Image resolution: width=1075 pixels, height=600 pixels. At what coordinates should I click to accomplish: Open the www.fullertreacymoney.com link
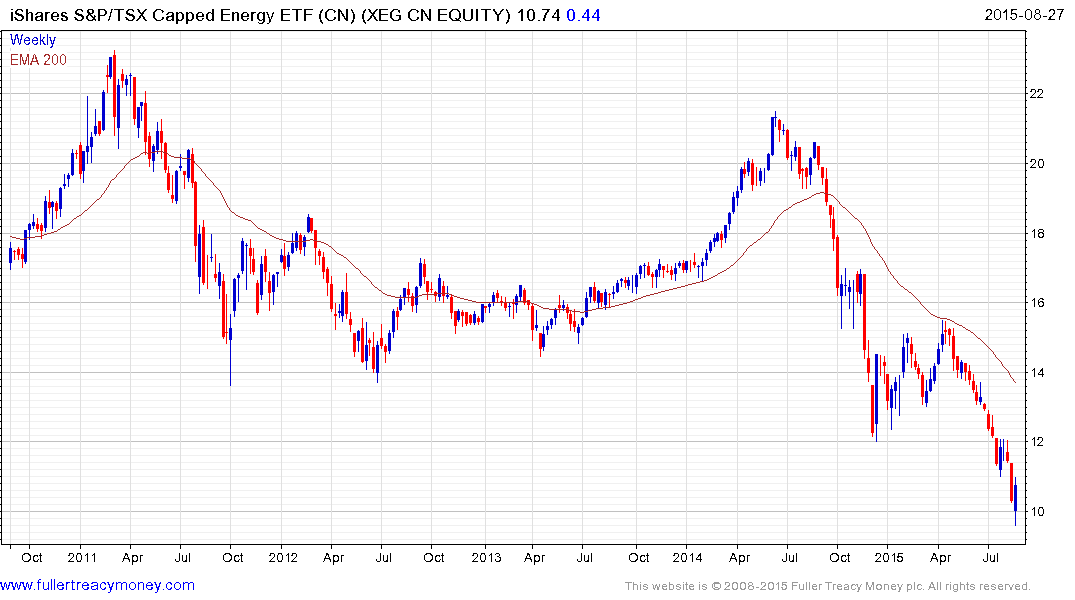[x=97, y=585]
